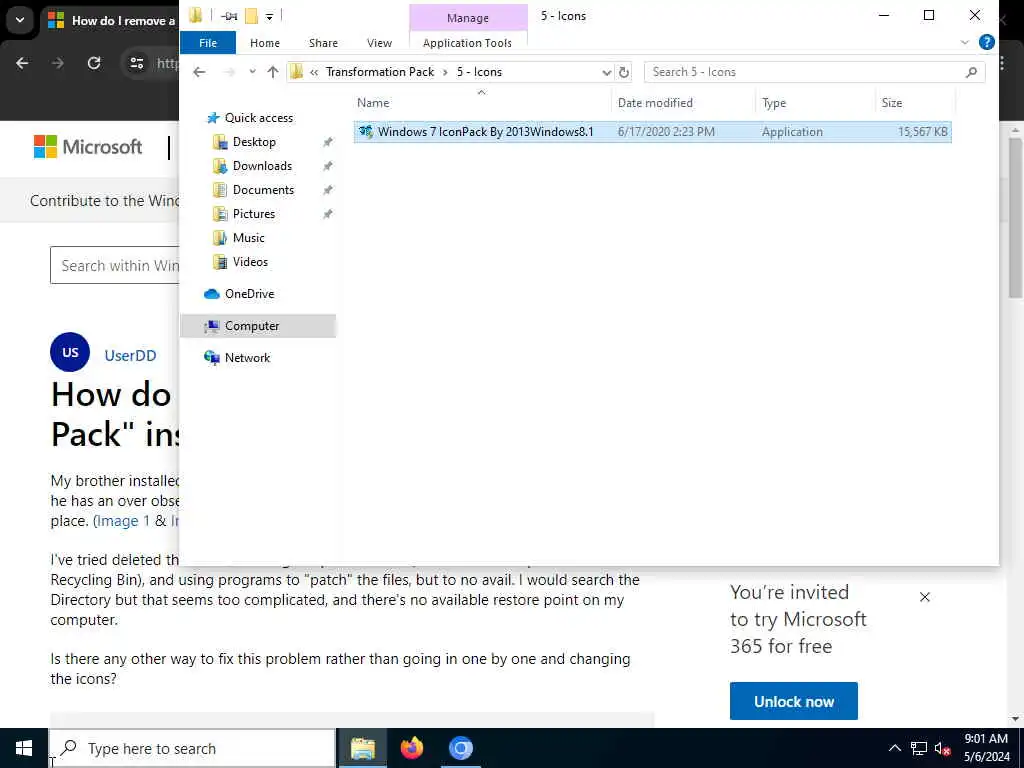This screenshot has width=1024, height=768.
Task: Click the taskbar Type here to search box
Action: click(192, 748)
